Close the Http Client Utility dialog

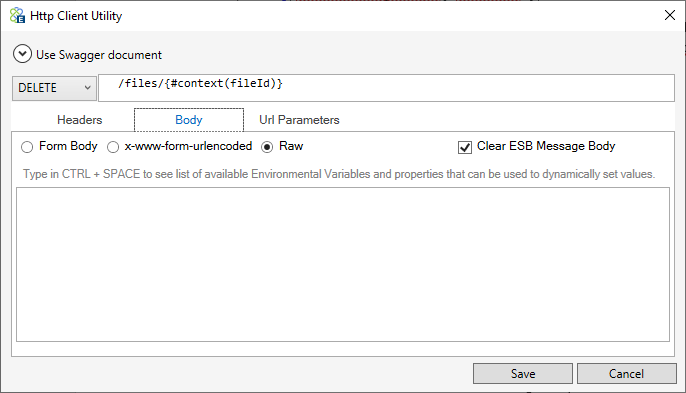coord(669,15)
